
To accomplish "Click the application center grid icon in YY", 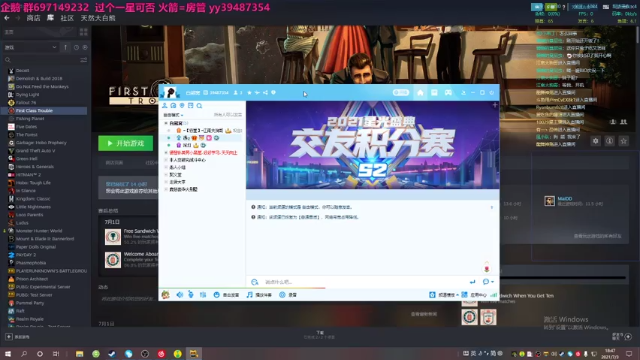I will [x=464, y=295].
